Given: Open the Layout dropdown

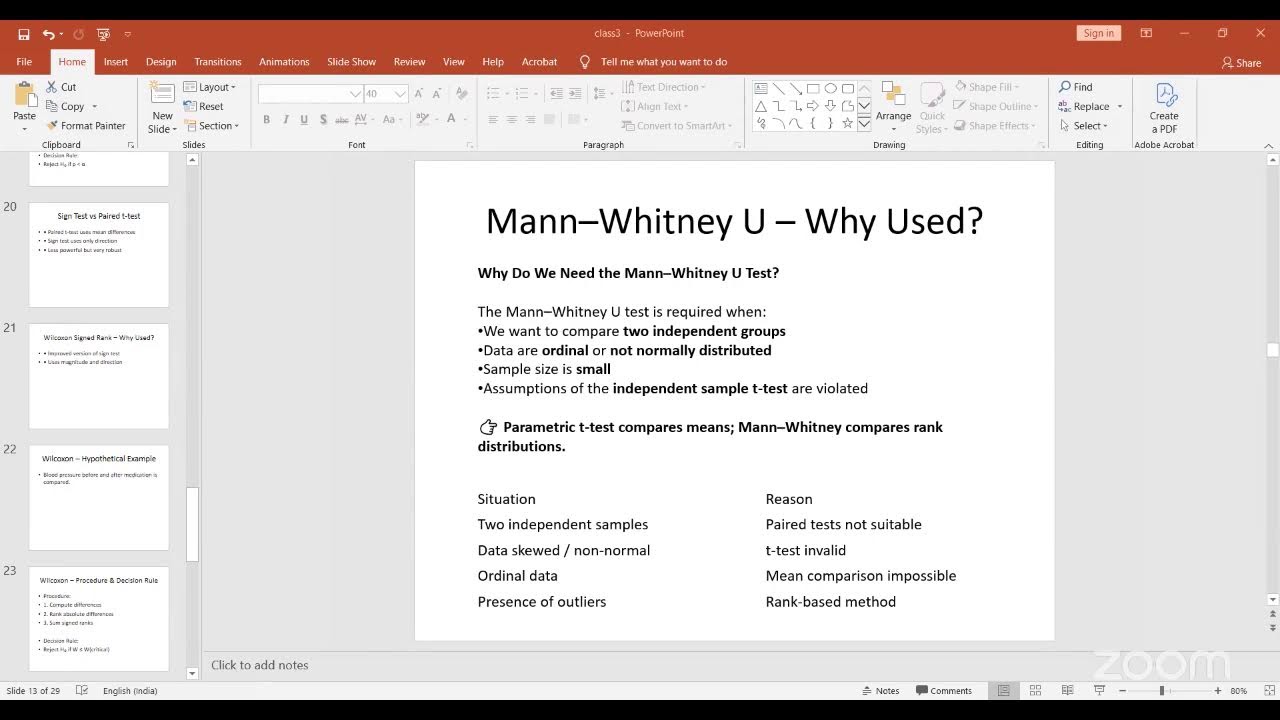Looking at the screenshot, I should click(x=210, y=87).
